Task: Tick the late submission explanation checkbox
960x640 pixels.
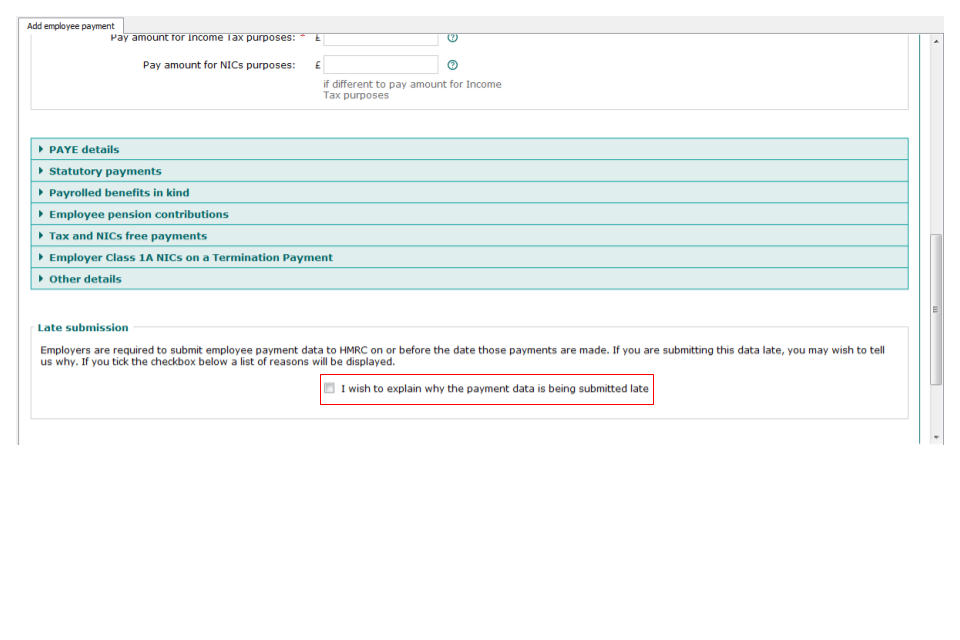Action: coord(329,388)
